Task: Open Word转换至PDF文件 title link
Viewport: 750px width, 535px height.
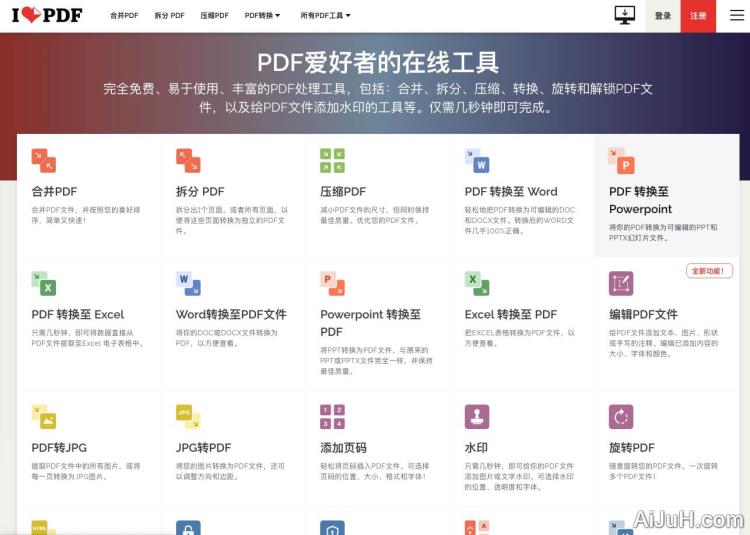Action: 231,315
